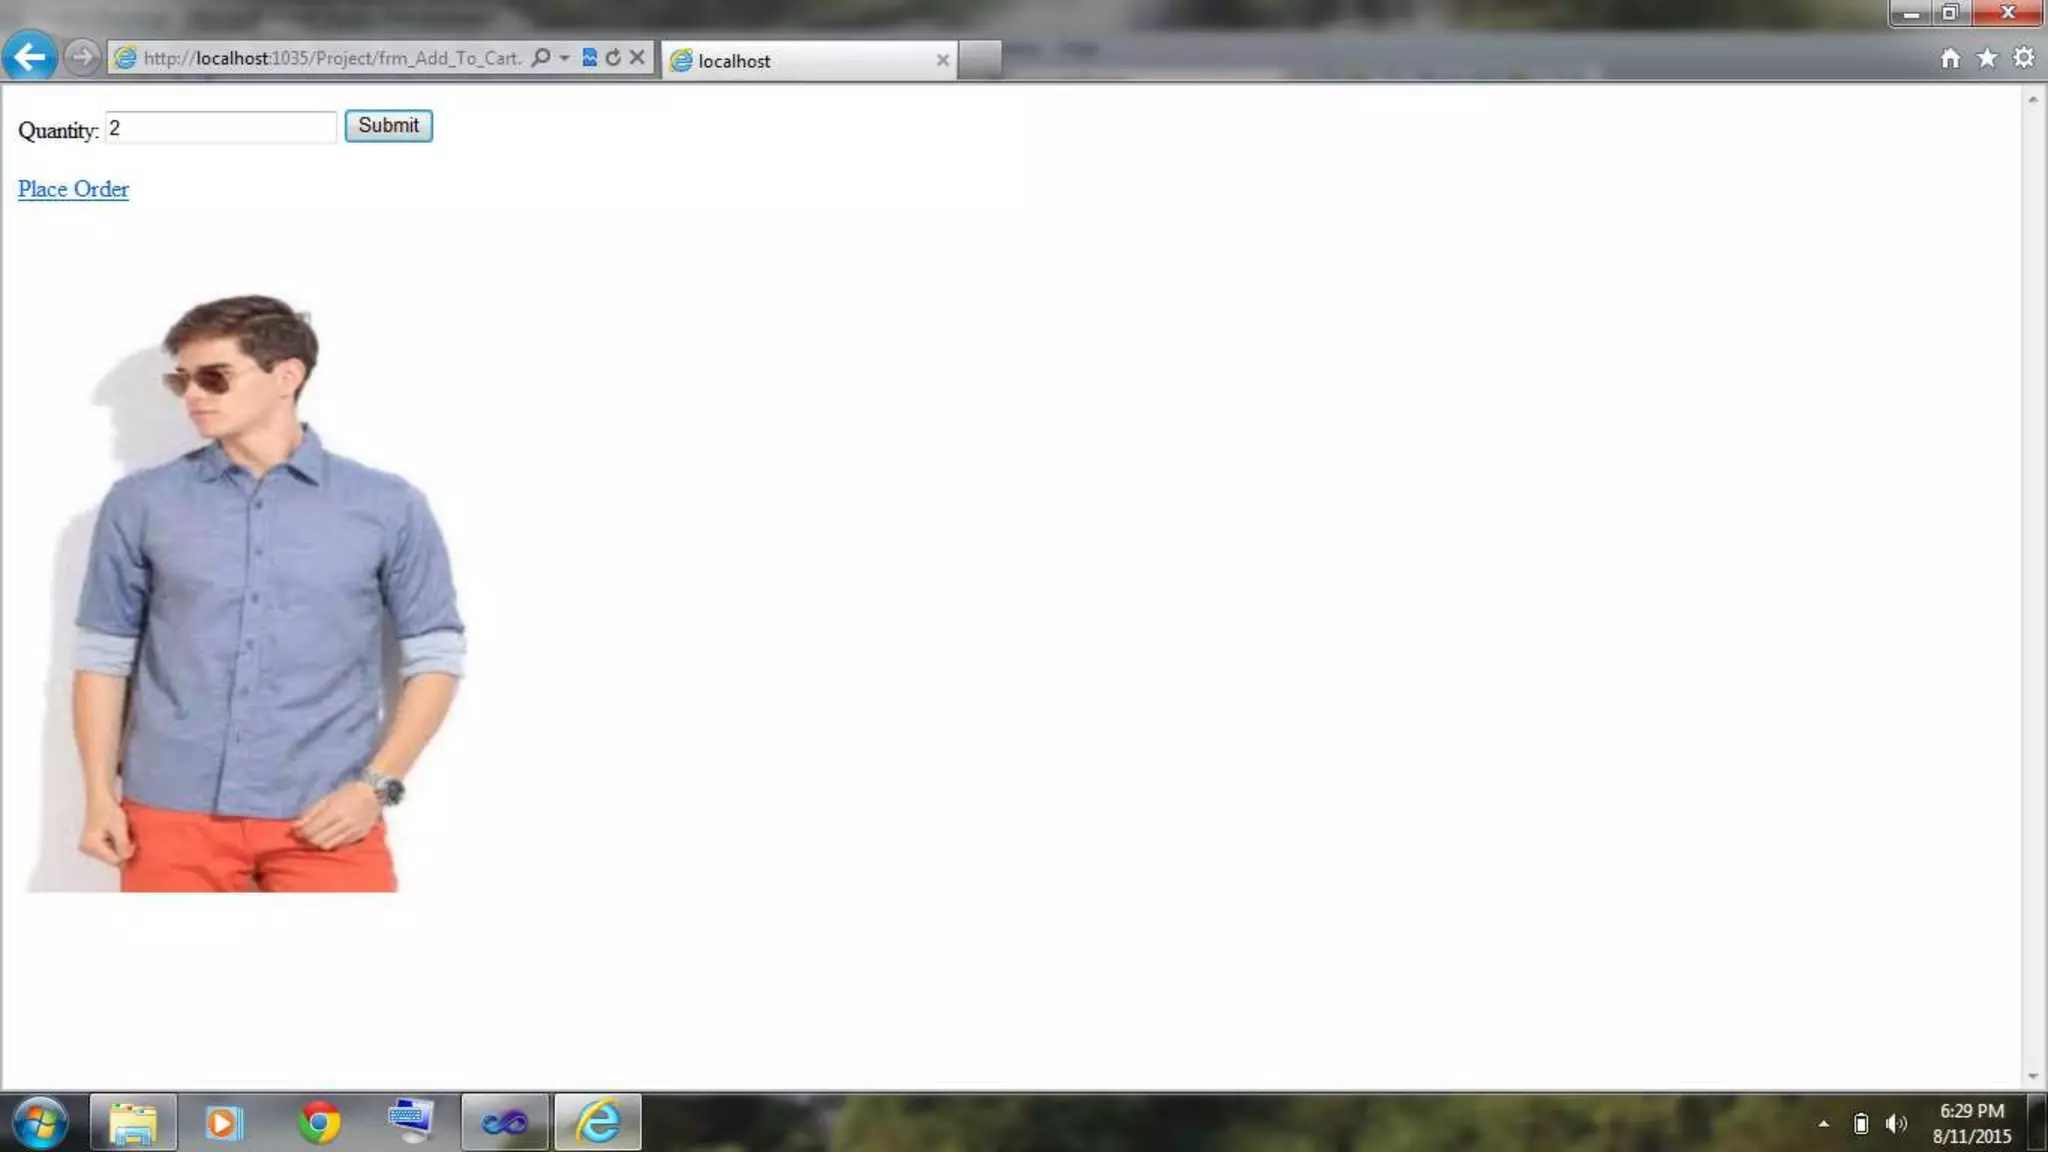Follow the Place Order link
Screen dimensions: 2048x1152
pyautogui.click(x=73, y=189)
